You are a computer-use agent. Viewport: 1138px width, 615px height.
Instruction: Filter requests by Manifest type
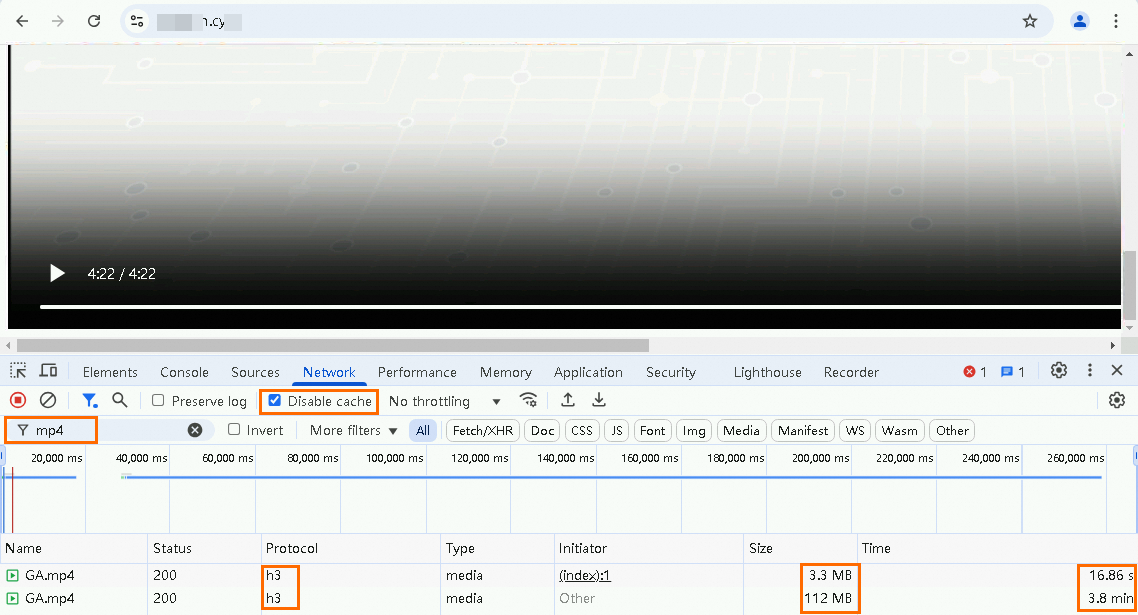[803, 431]
